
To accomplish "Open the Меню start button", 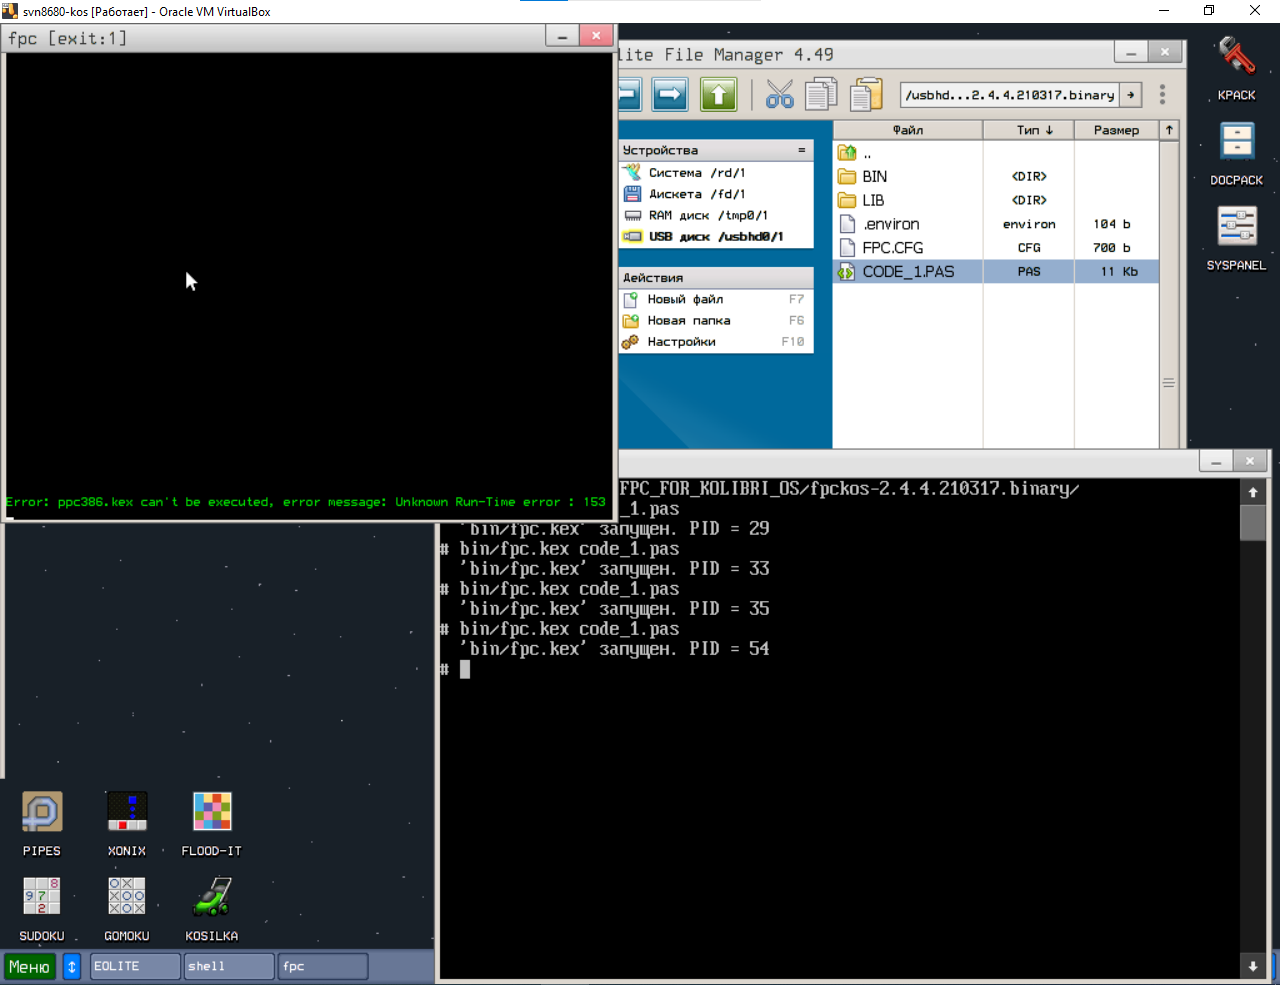I will (30, 967).
